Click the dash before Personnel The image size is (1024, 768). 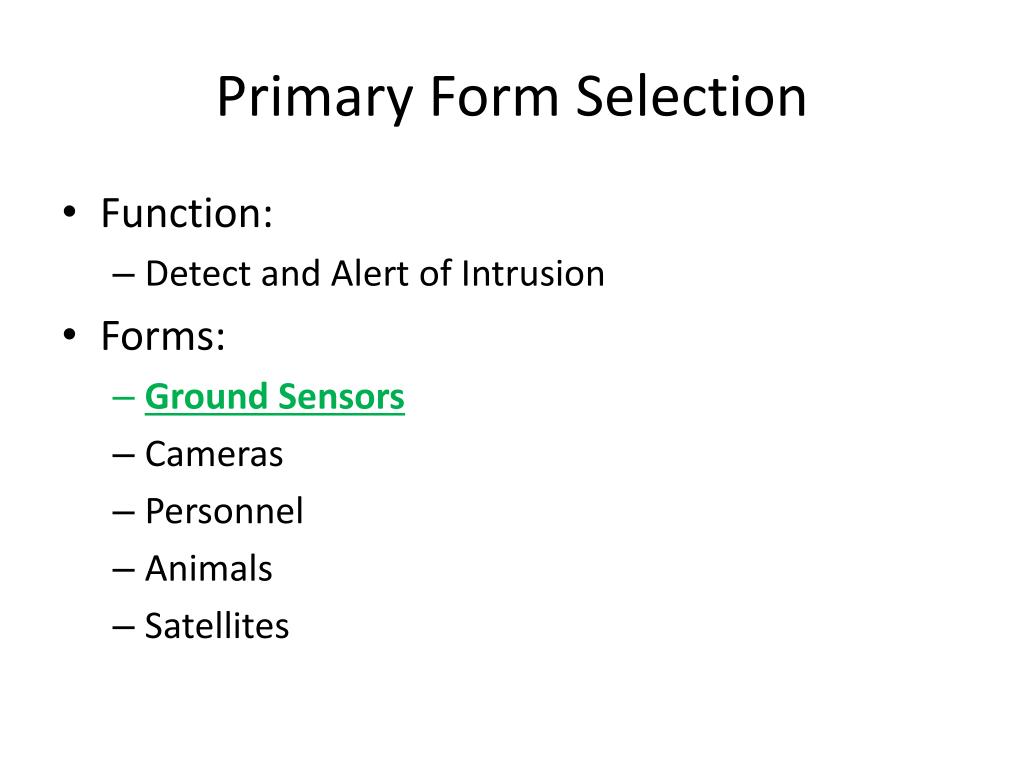(x=123, y=513)
